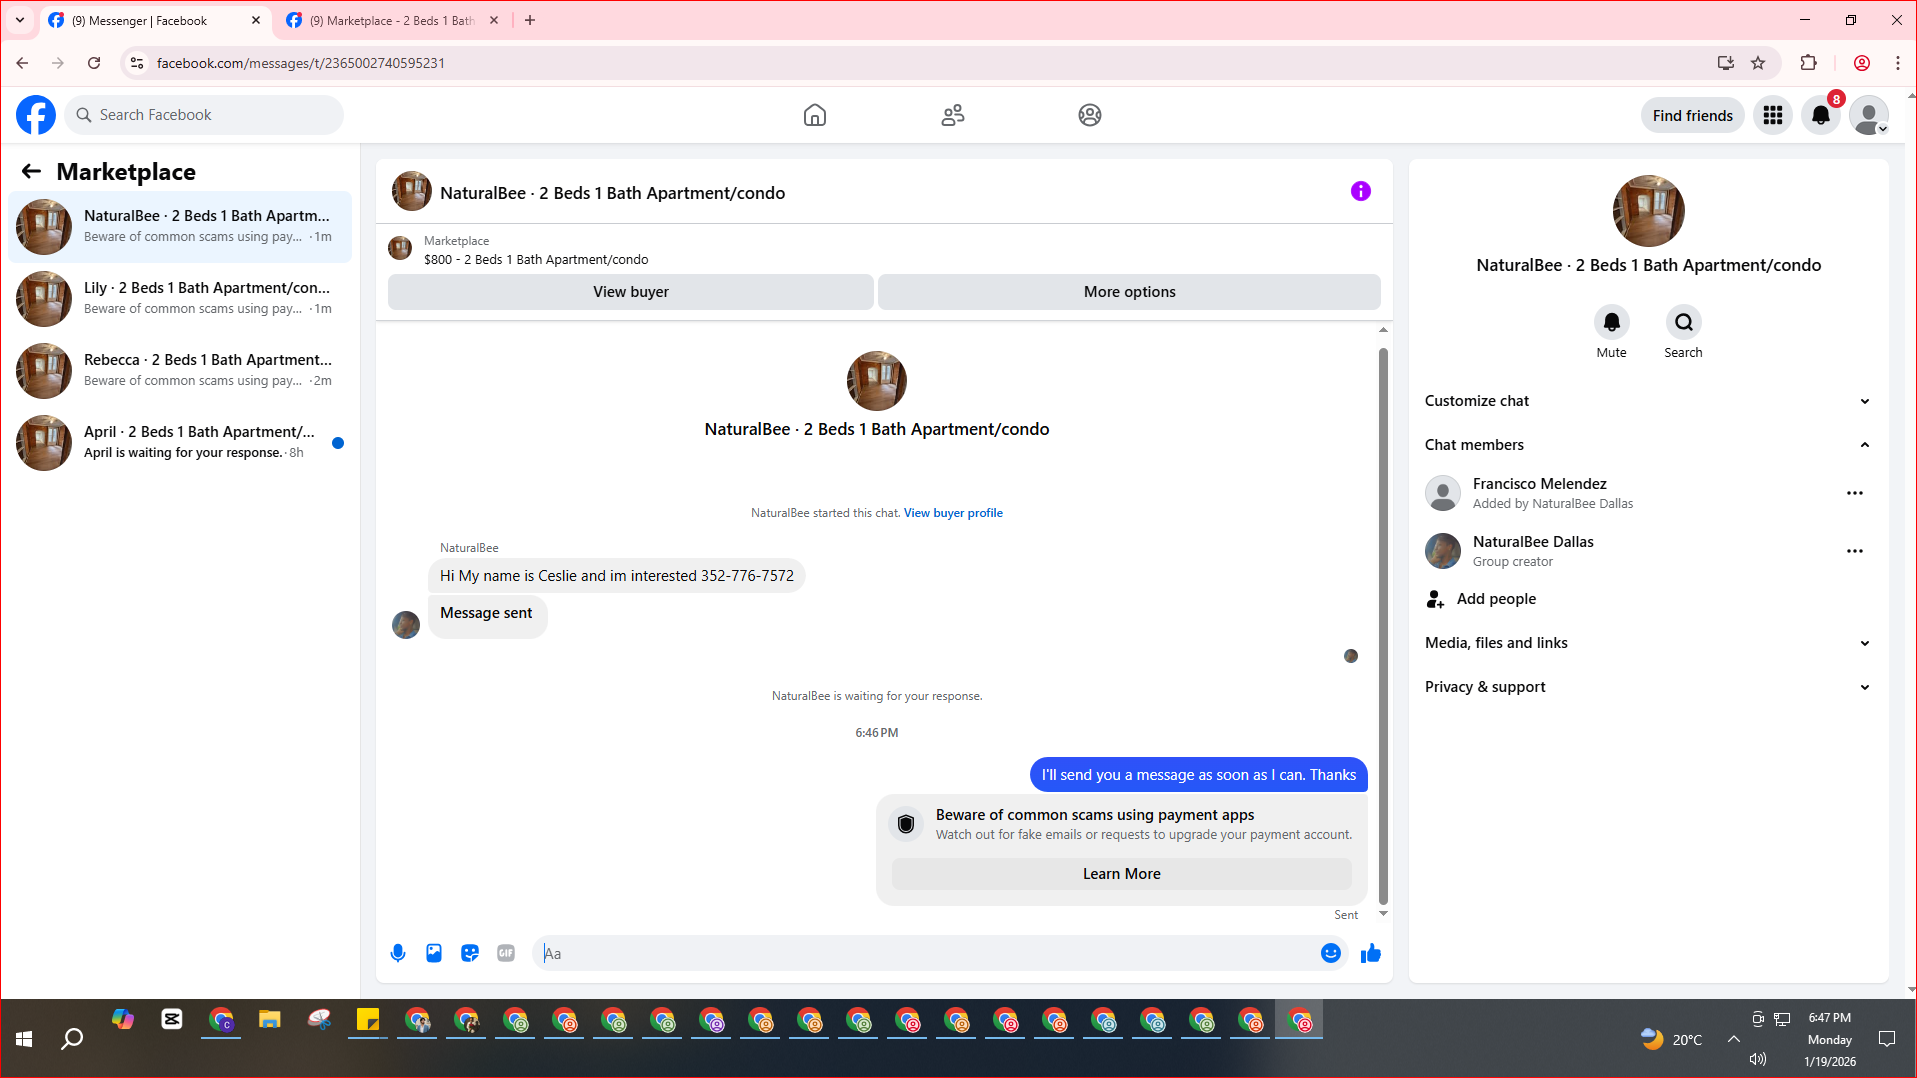Click the chat messages scrollbar
This screenshot has width=1917, height=1078.
(x=1383, y=625)
